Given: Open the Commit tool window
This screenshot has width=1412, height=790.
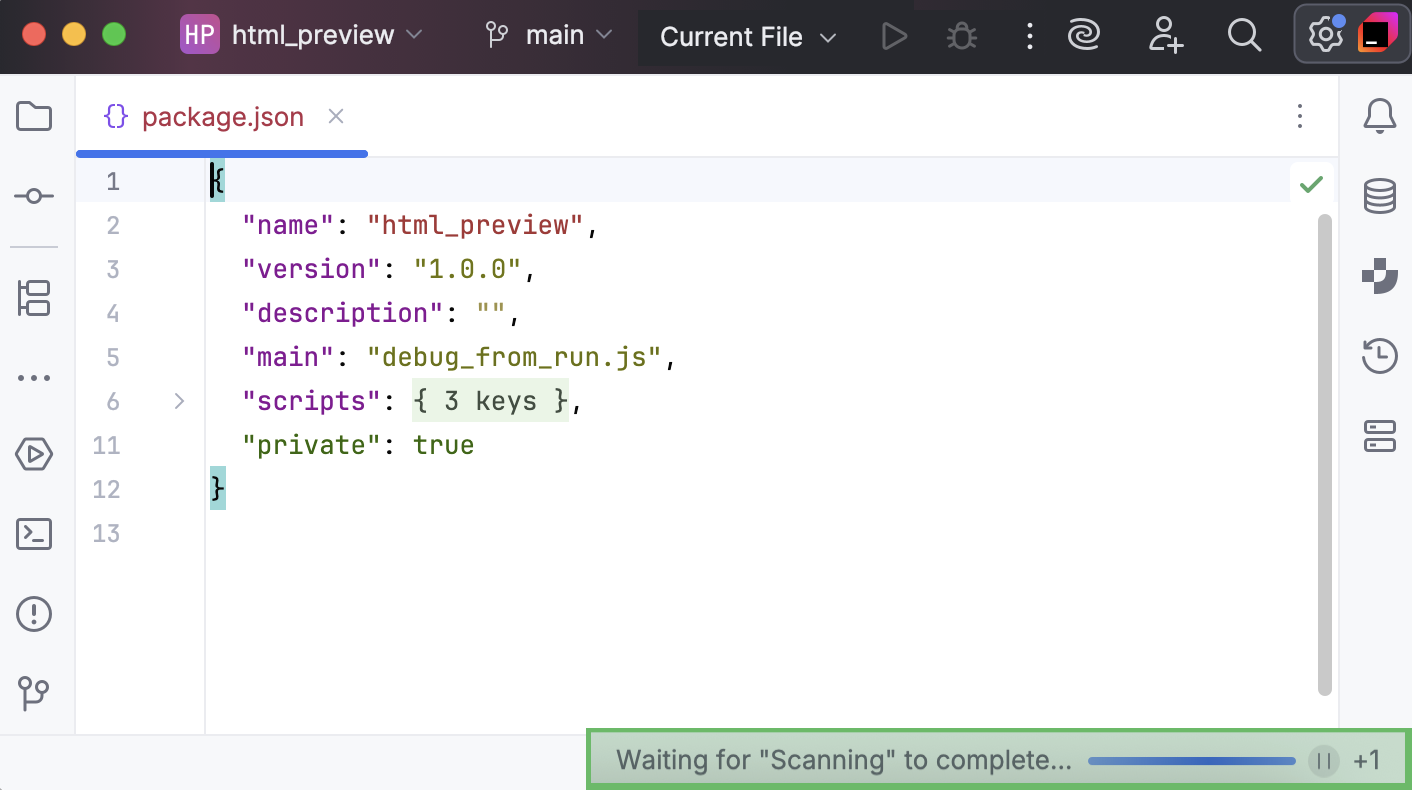Looking at the screenshot, I should click(x=34, y=196).
